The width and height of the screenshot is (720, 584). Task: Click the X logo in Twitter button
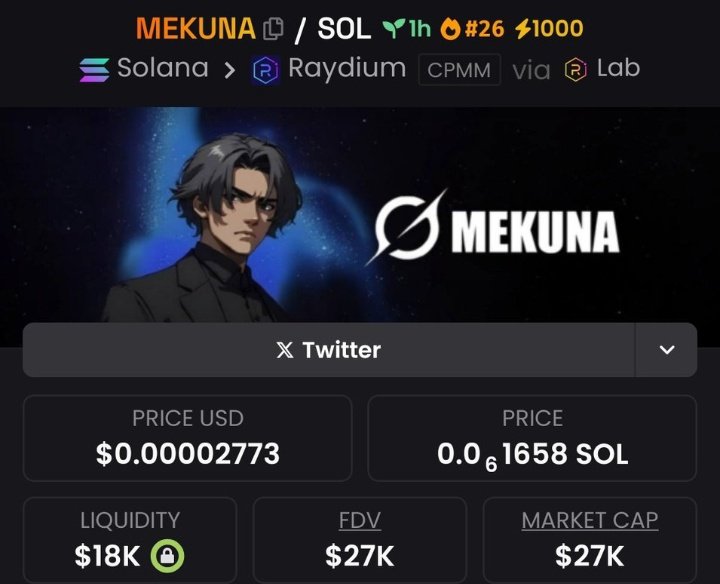point(285,350)
